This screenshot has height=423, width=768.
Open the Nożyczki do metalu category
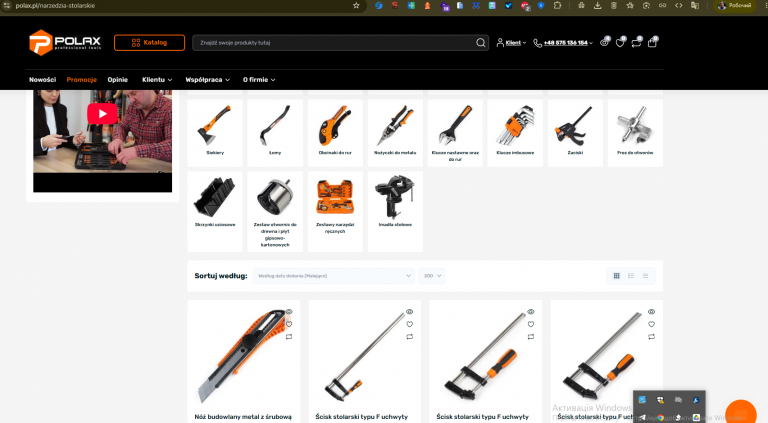click(x=395, y=133)
